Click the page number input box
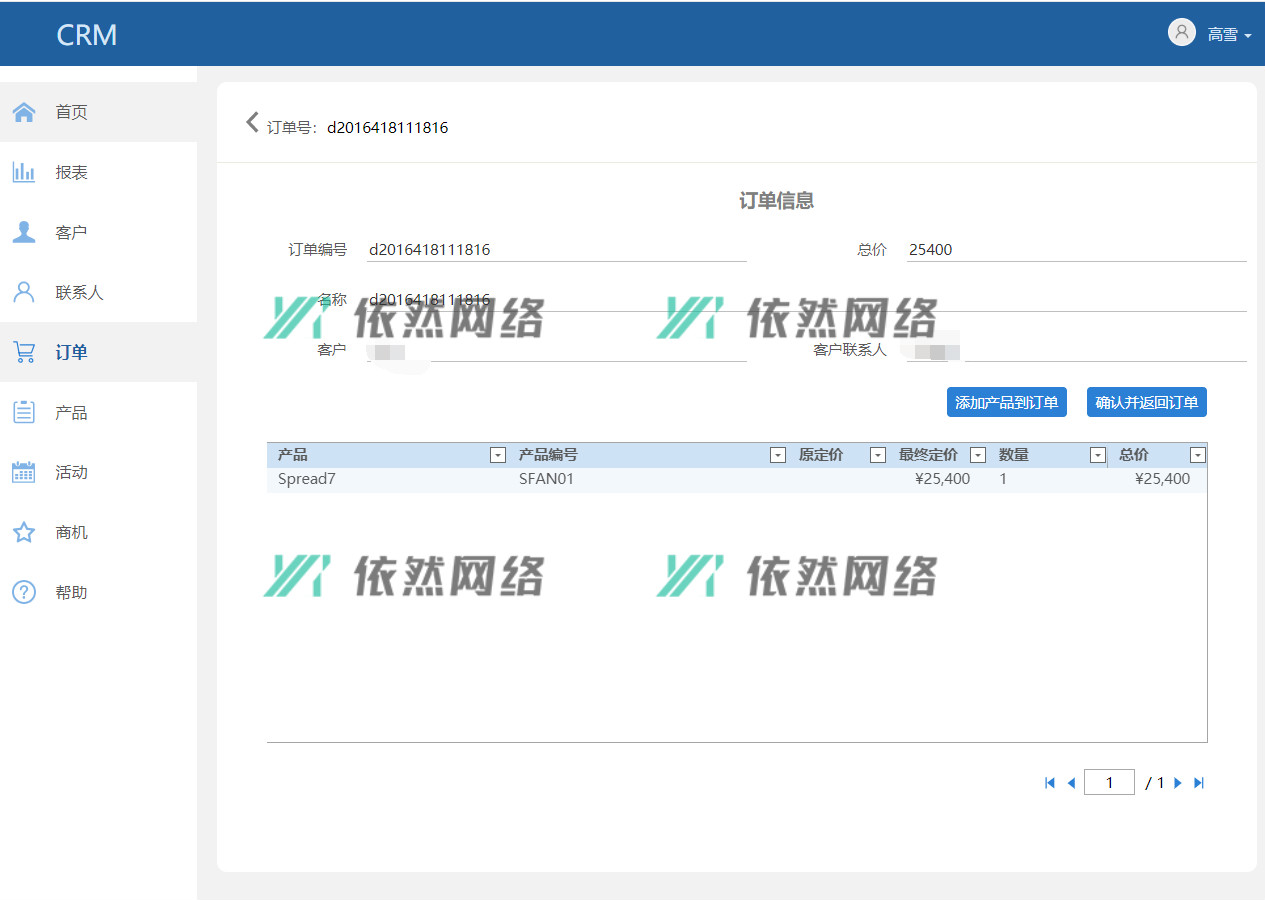 pyautogui.click(x=1109, y=783)
